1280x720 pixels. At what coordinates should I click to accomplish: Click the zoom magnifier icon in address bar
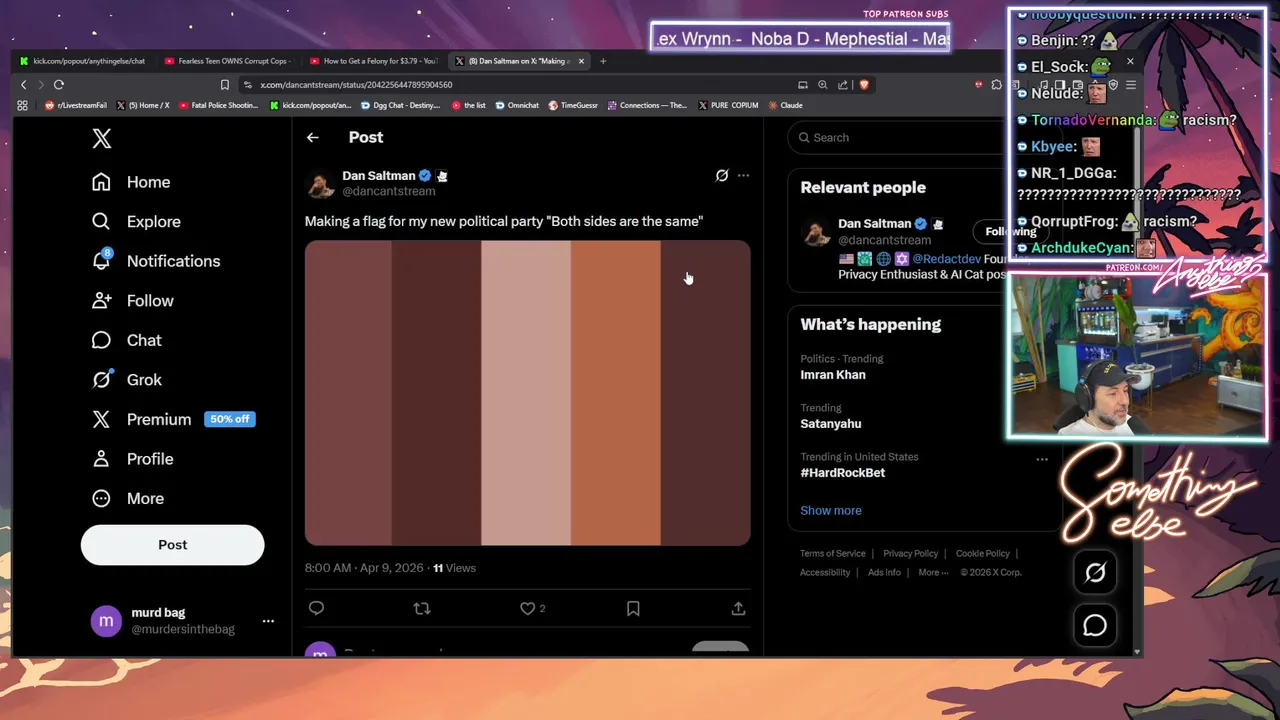coord(823,85)
